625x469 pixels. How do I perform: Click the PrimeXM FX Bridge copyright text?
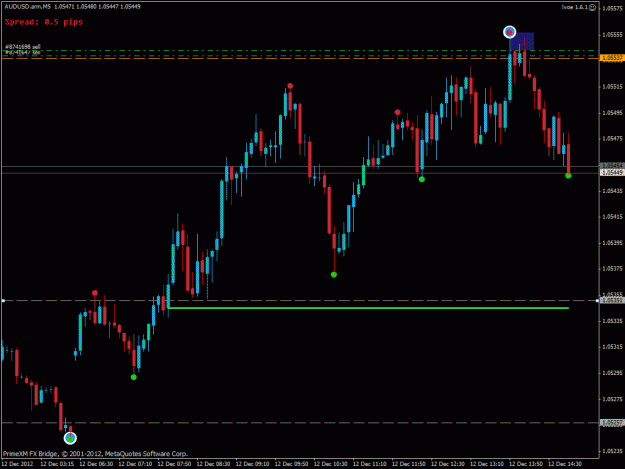click(95, 454)
